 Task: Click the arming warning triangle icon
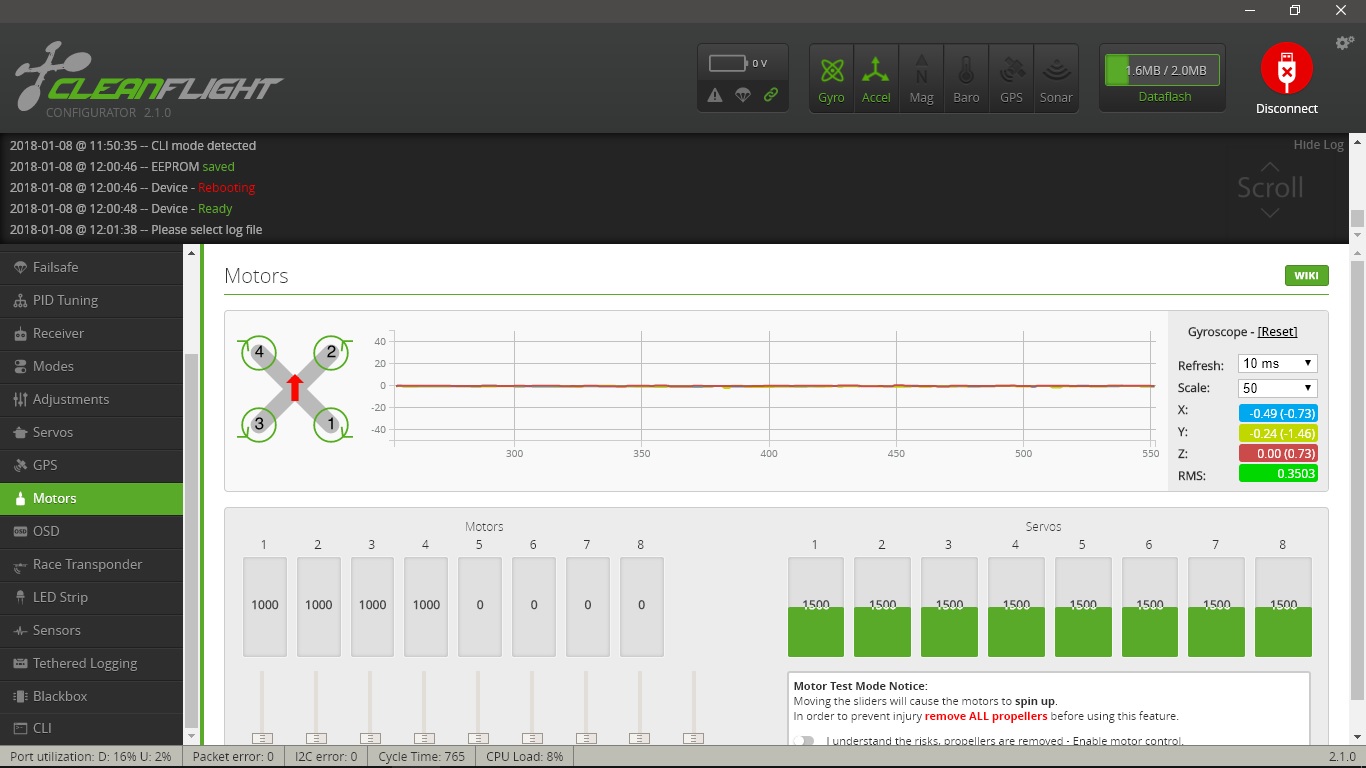point(715,95)
